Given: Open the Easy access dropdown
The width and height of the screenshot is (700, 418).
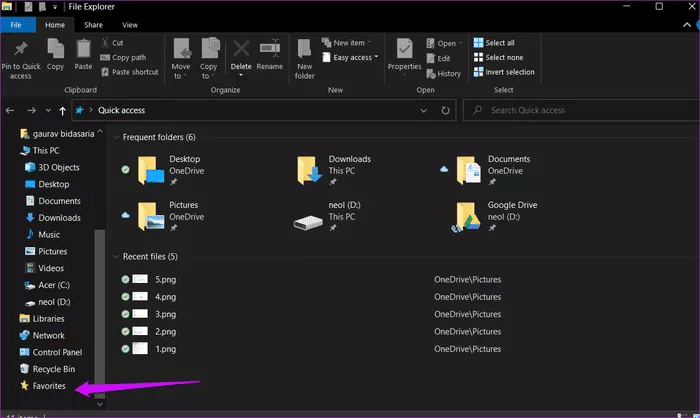Looking at the screenshot, I should 350,58.
